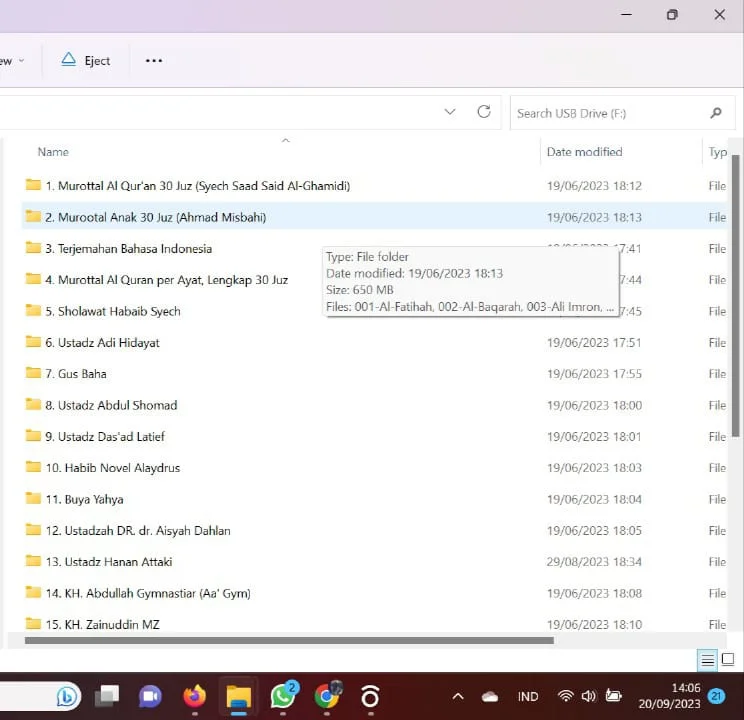Select folder icon for 7. Gus Baha

(x=33, y=373)
